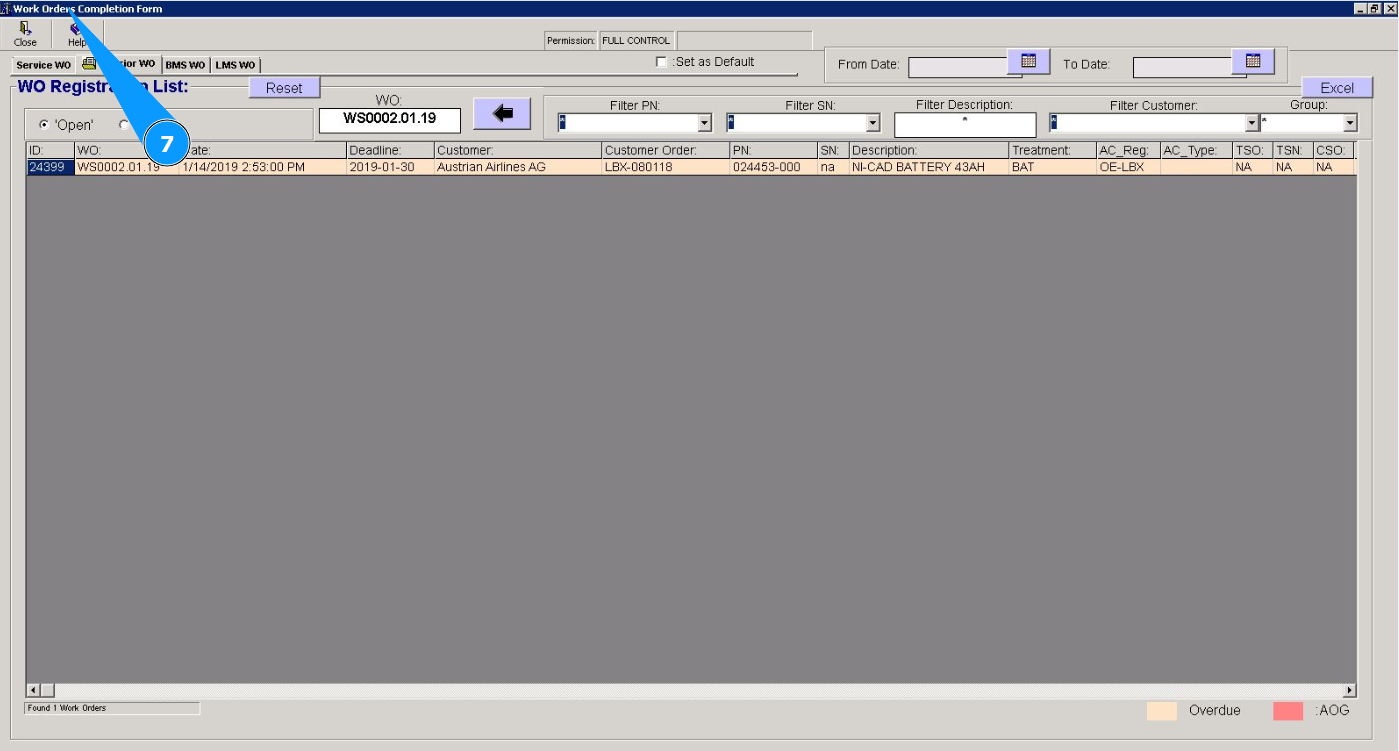Click the Filter Description input field
Viewport: 1399px width, 751px height.
pos(965,124)
